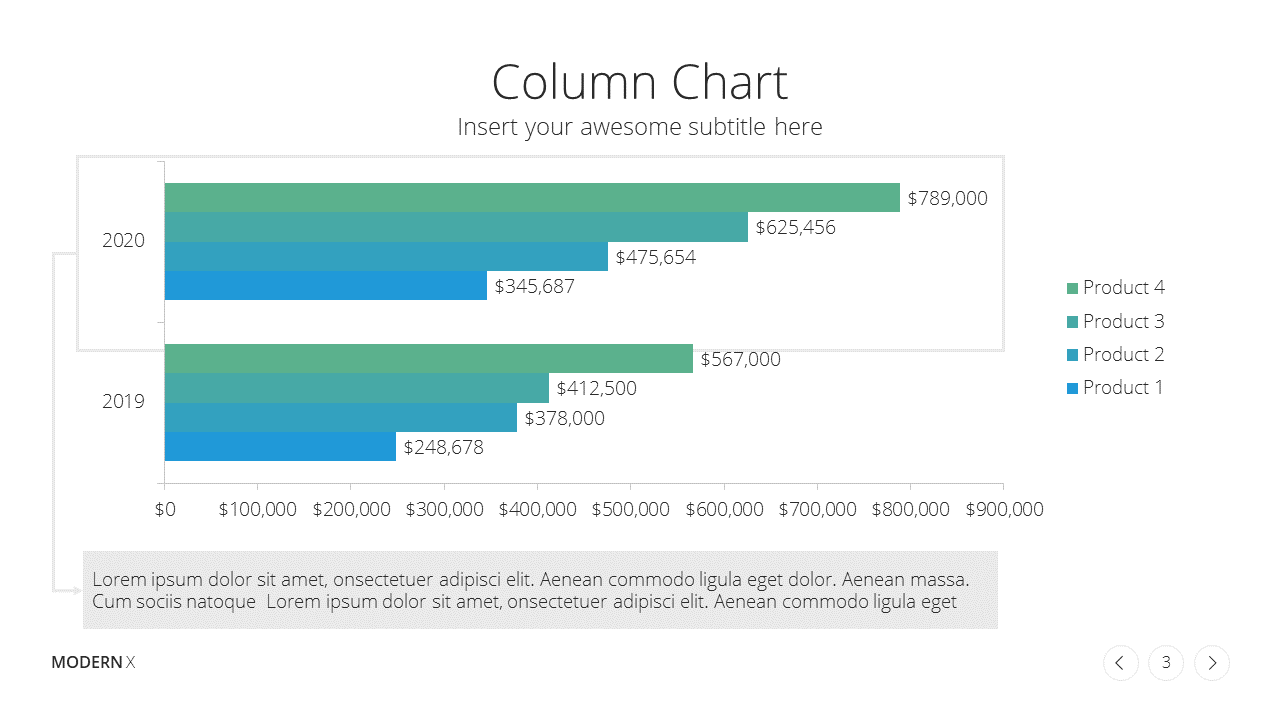Image resolution: width=1280 pixels, height=720 pixels.
Task: Select the 2019 axis category label
Action: 123,402
